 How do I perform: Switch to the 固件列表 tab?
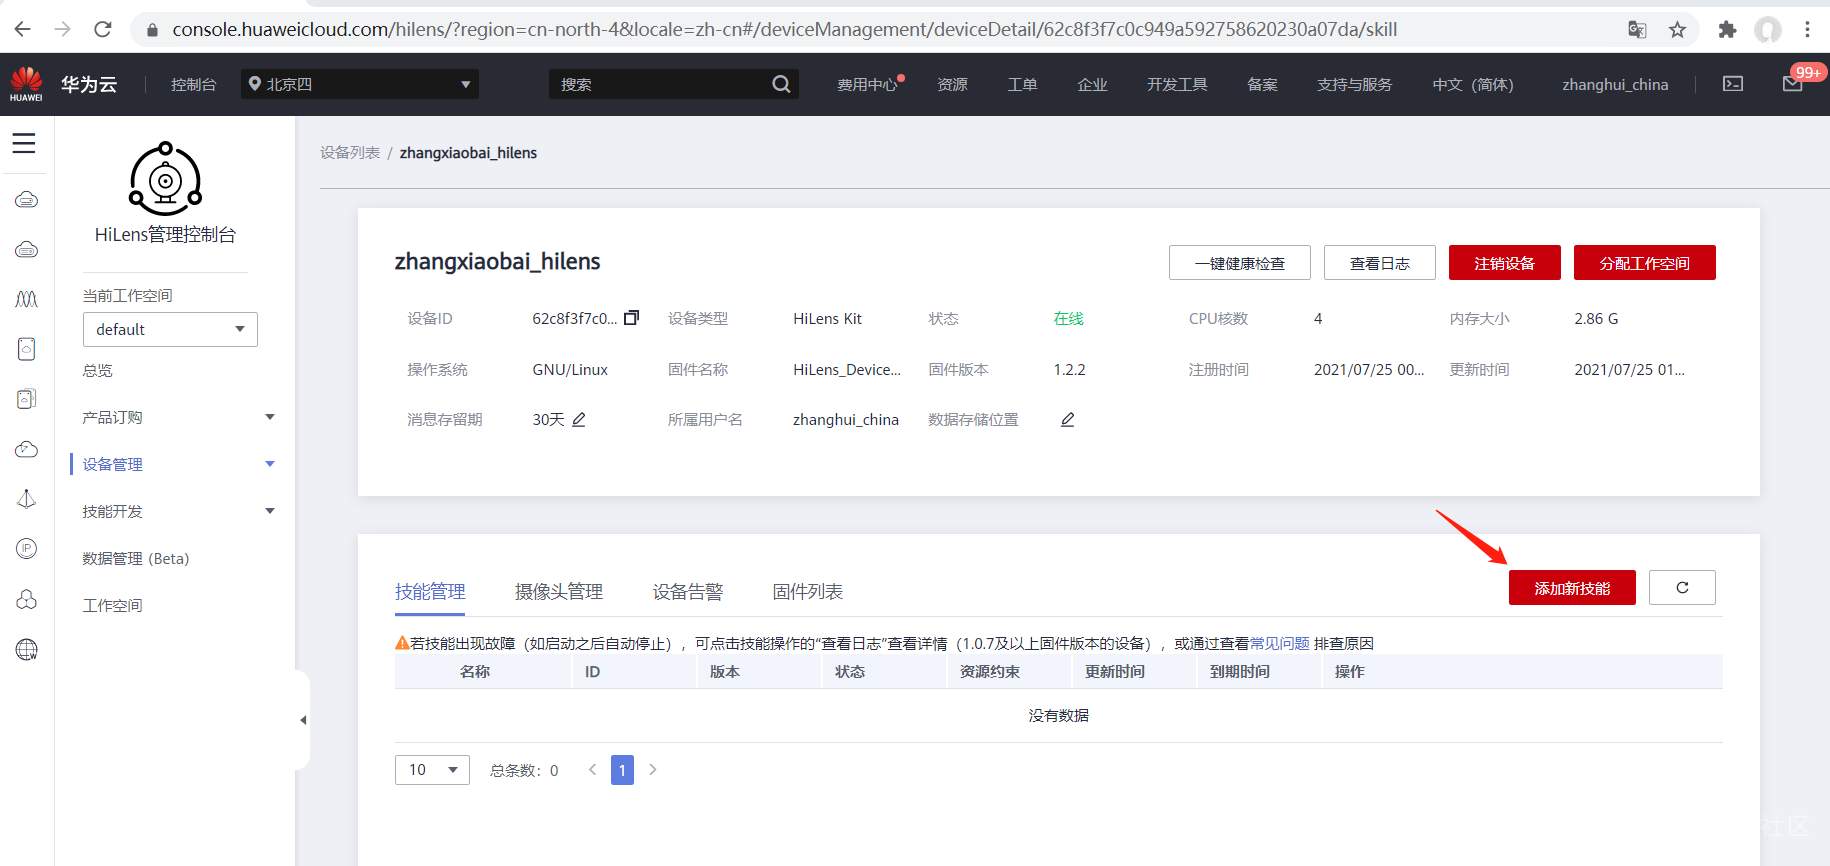[808, 592]
